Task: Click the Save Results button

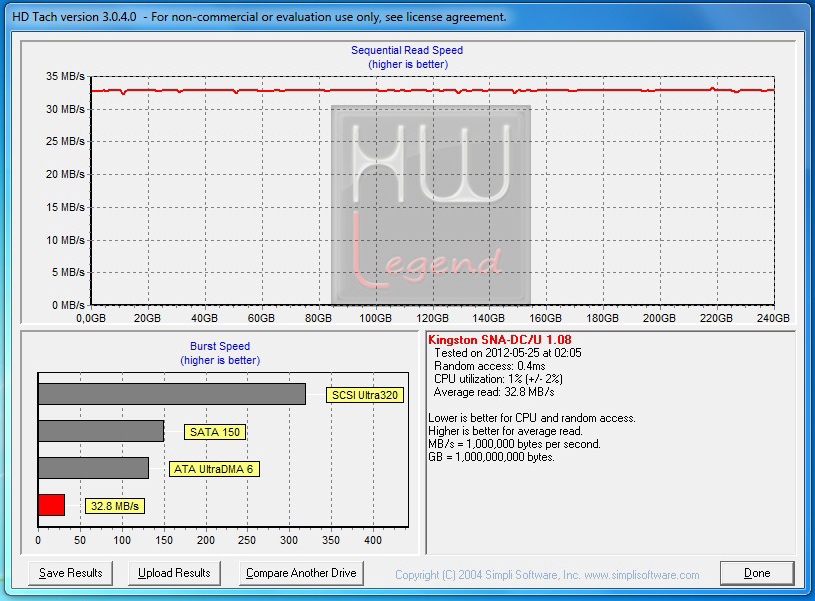Action: [70, 573]
